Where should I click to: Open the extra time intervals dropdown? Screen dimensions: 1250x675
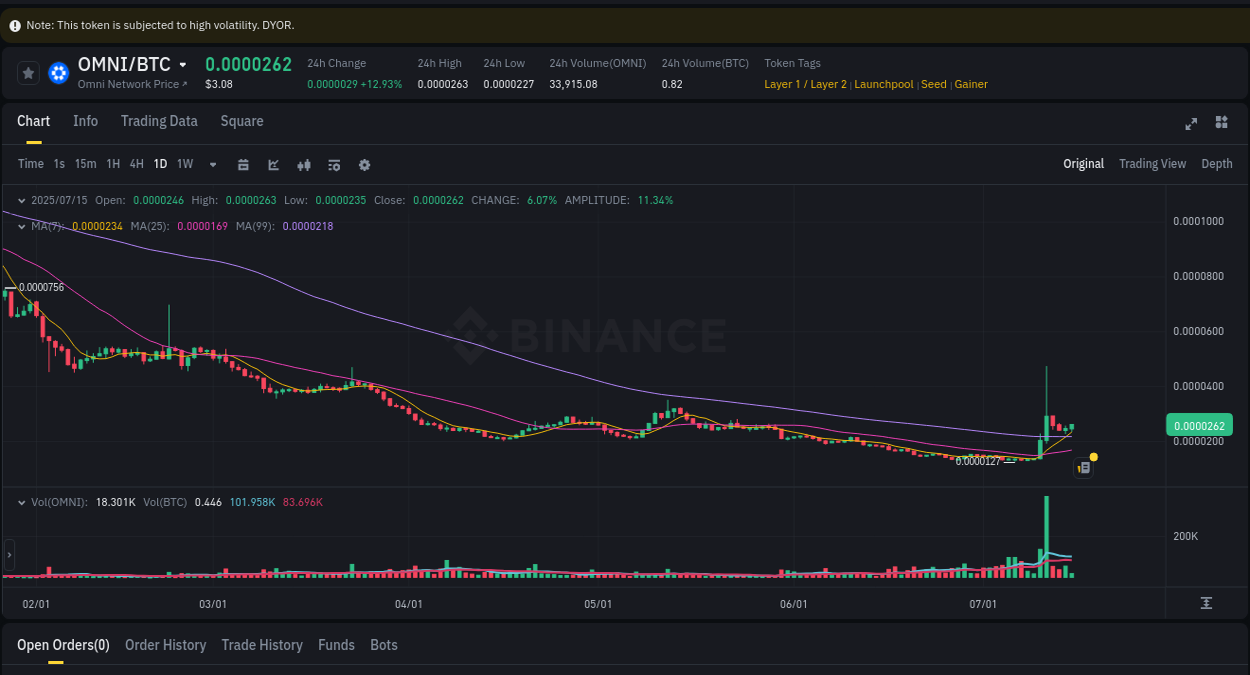tap(212, 164)
